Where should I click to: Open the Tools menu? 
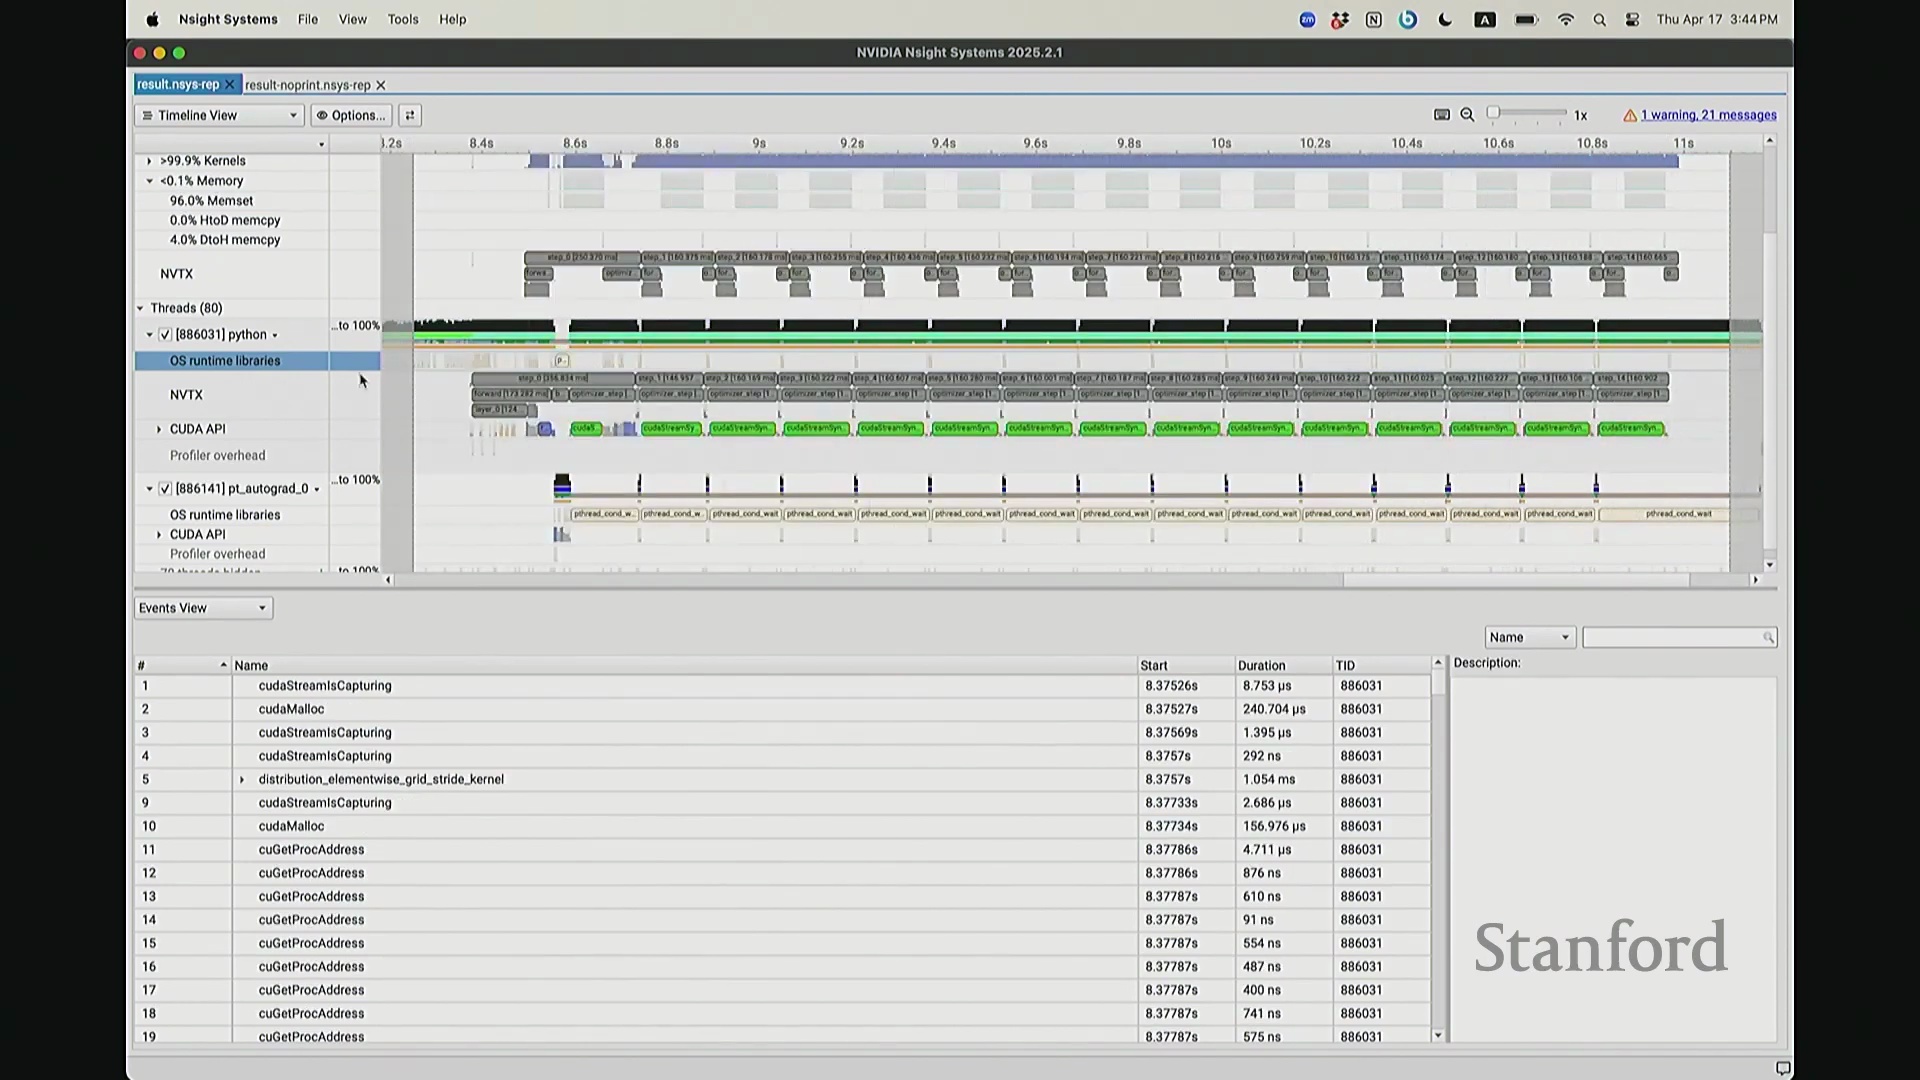403,19
